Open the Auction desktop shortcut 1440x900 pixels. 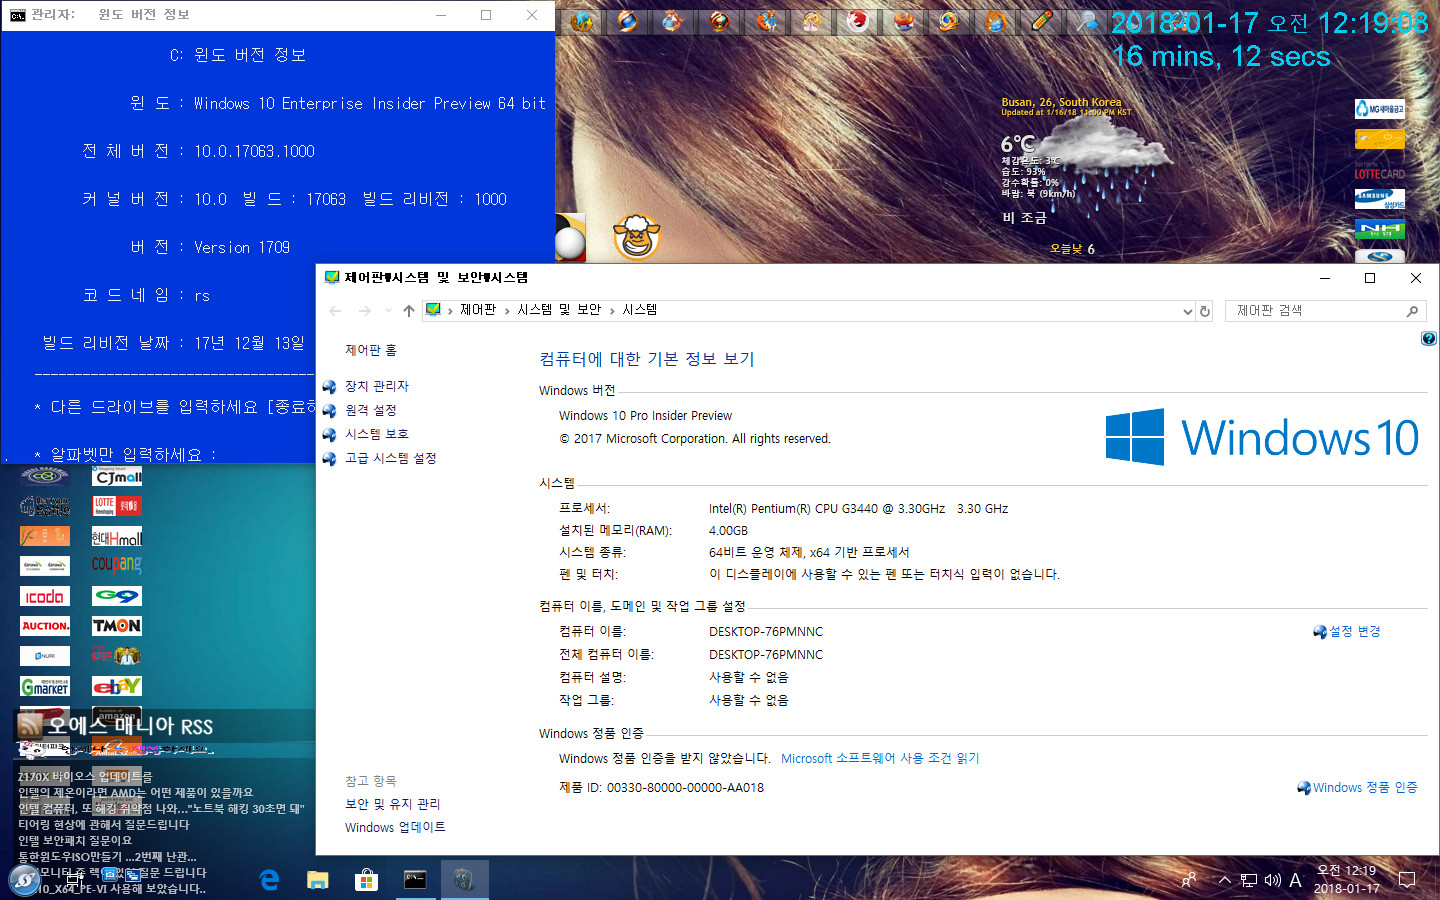45,626
